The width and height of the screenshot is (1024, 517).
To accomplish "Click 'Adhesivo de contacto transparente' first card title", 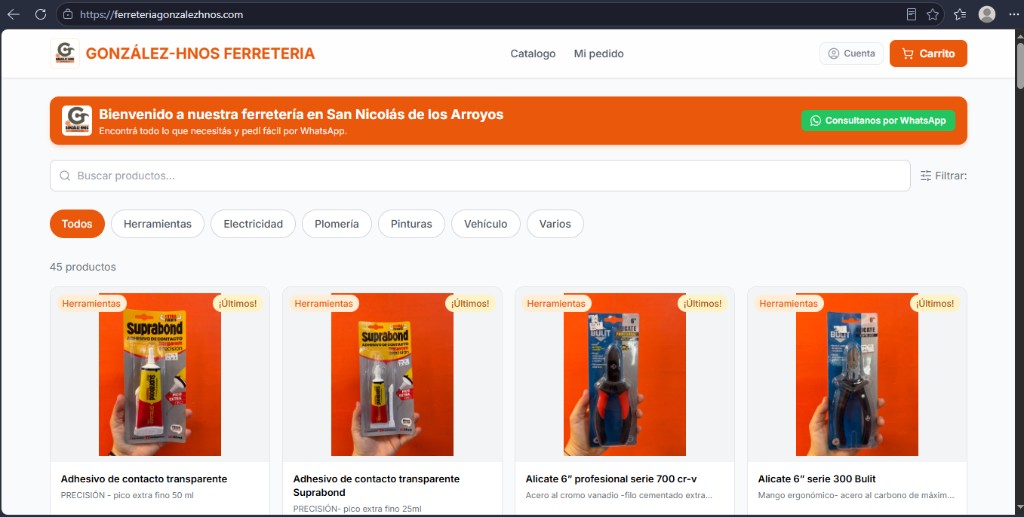I will click(144, 478).
